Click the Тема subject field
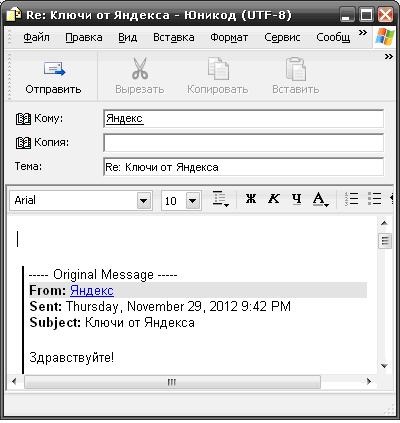400x423 pixels. (x=244, y=167)
